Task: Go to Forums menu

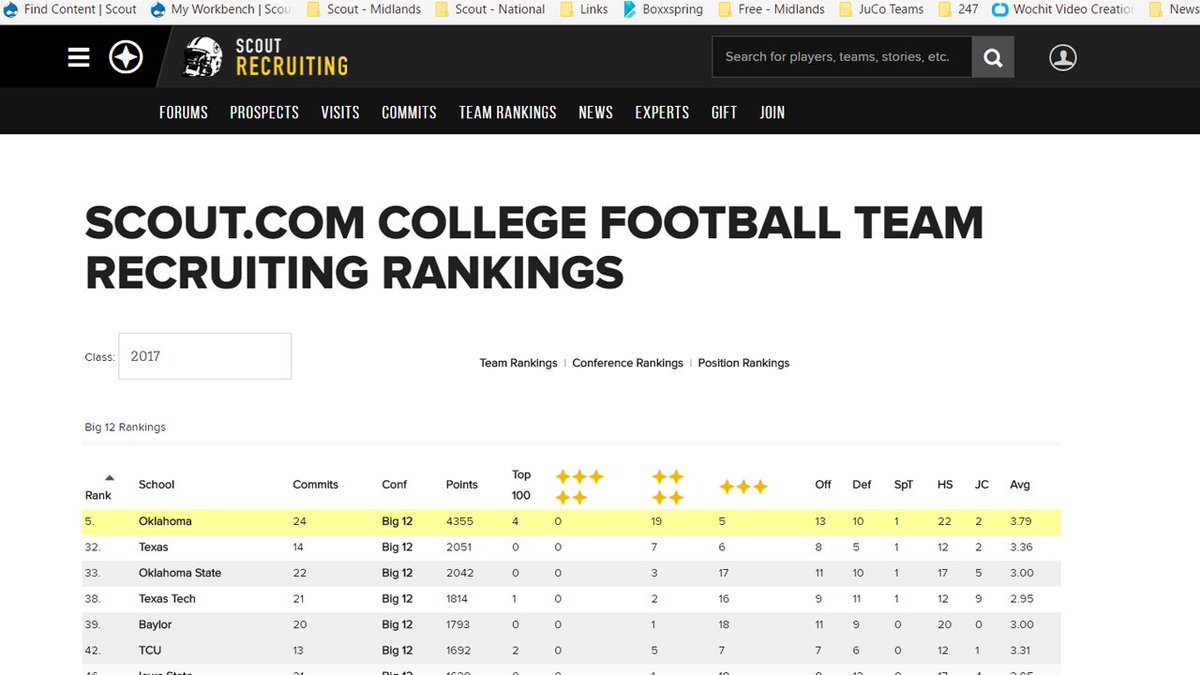Action: click(184, 112)
